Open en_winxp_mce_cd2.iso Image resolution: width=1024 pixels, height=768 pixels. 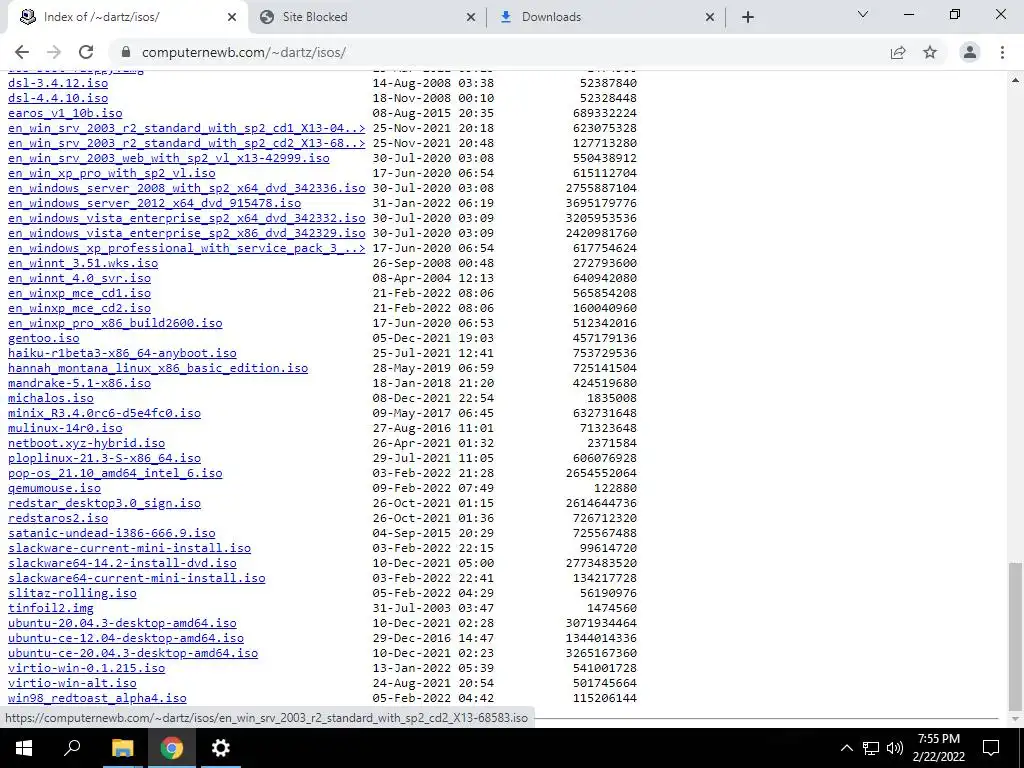click(79, 308)
